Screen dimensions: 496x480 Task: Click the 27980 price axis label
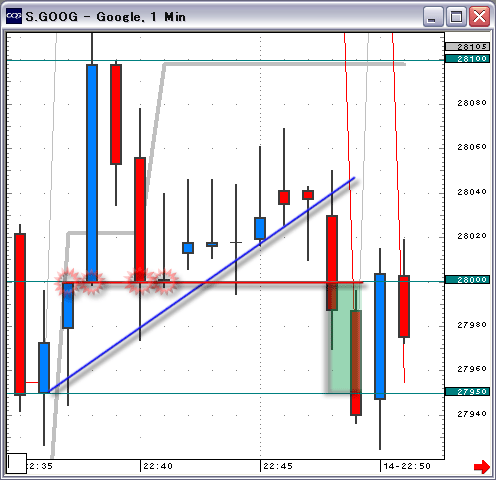[472, 325]
